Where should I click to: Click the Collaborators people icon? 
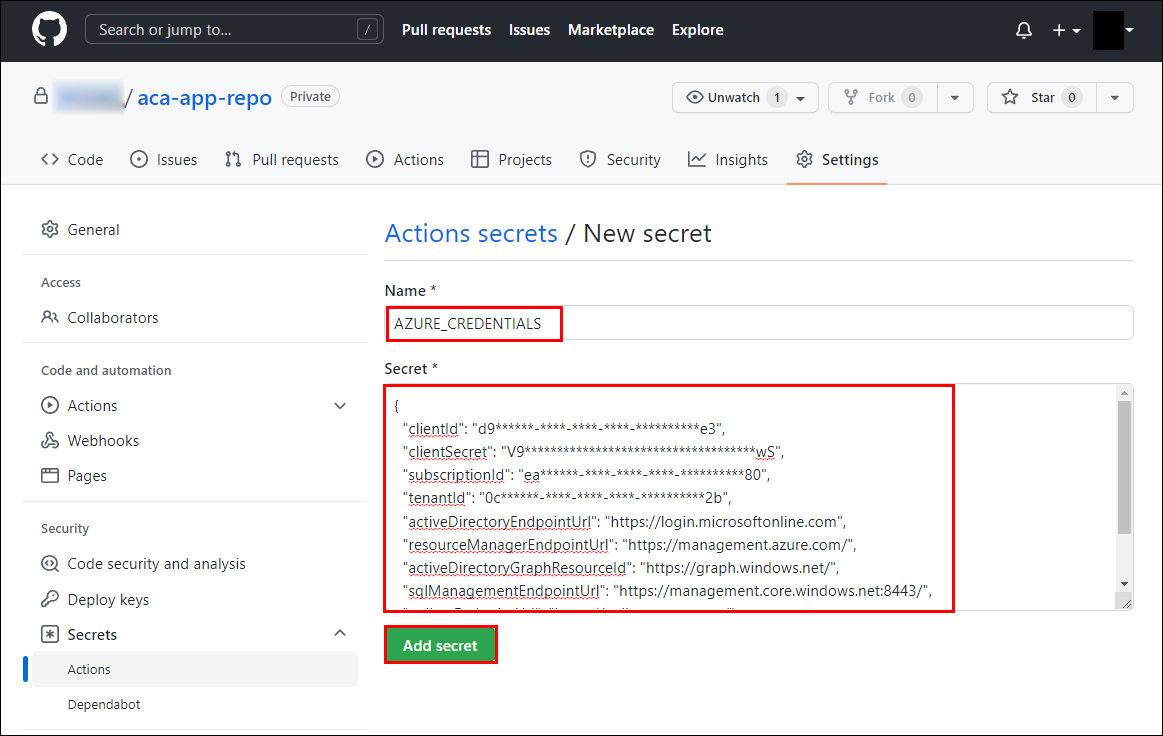tap(50, 318)
